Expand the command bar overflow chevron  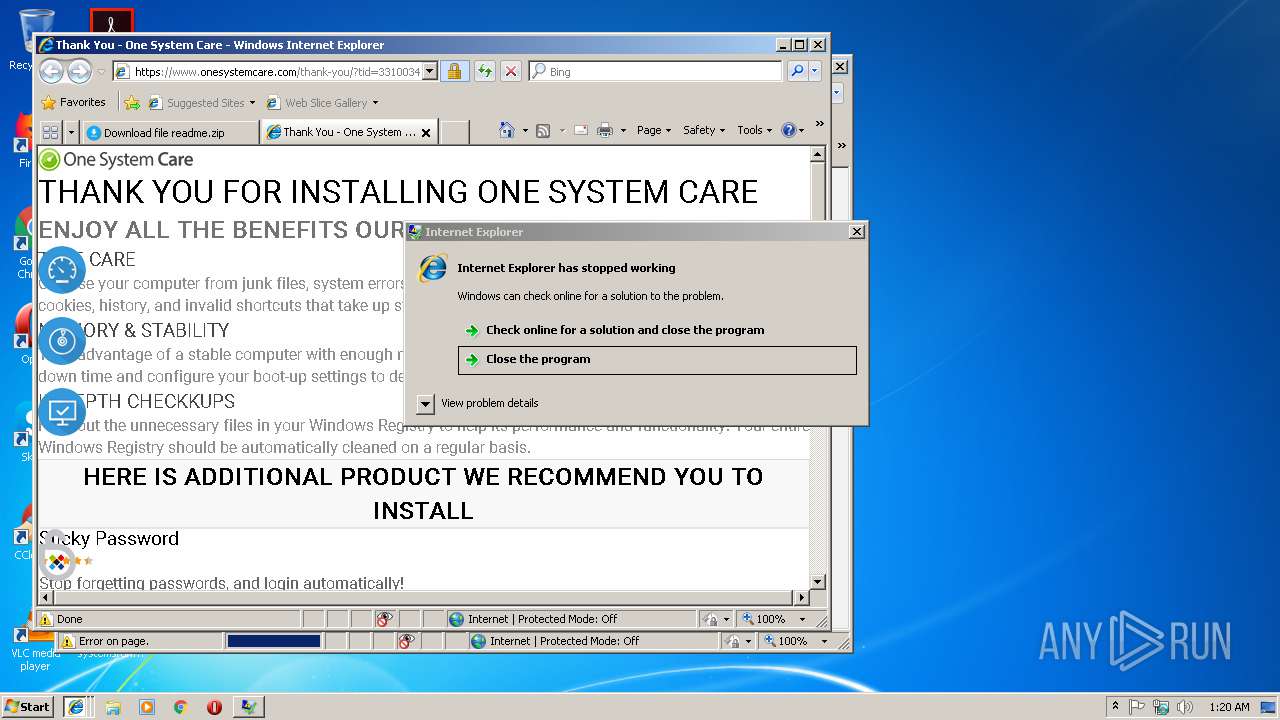(819, 124)
